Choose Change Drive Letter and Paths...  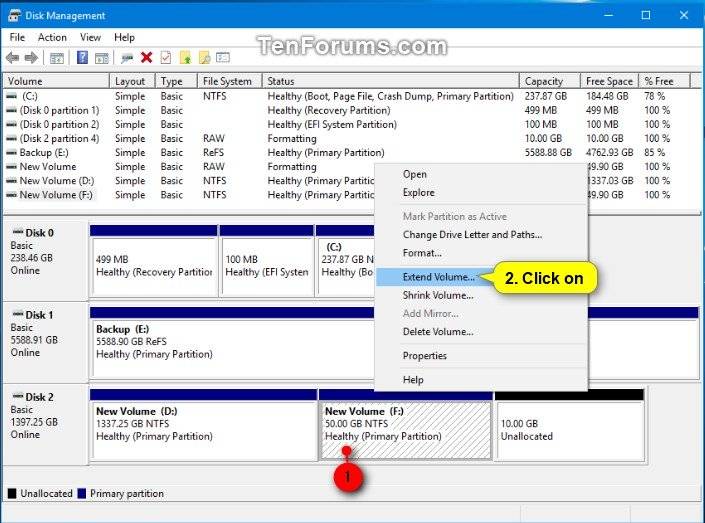(481, 235)
